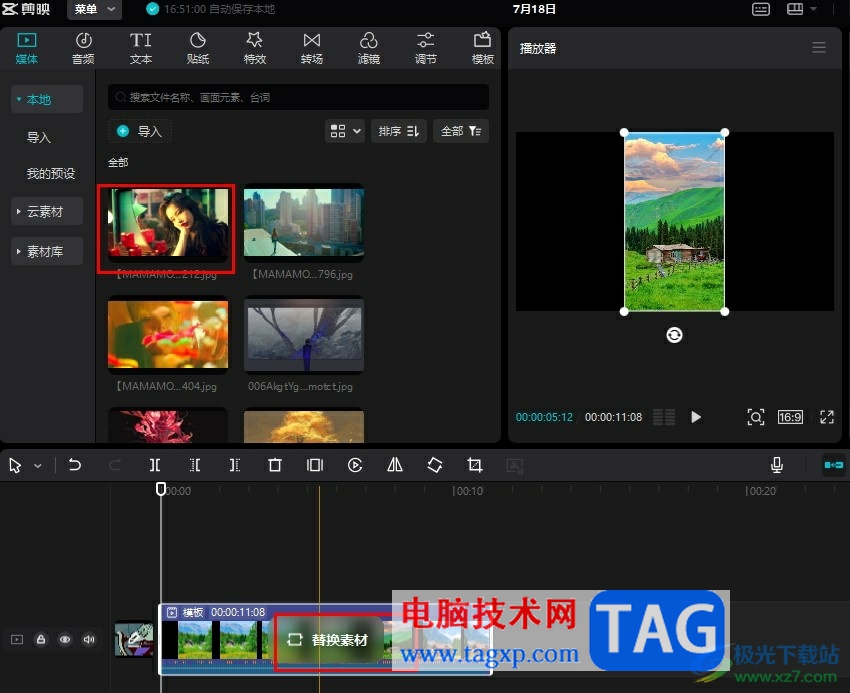Screen dimensions: 850x693
Task: Open the 文本 text tab
Action: coord(140,48)
